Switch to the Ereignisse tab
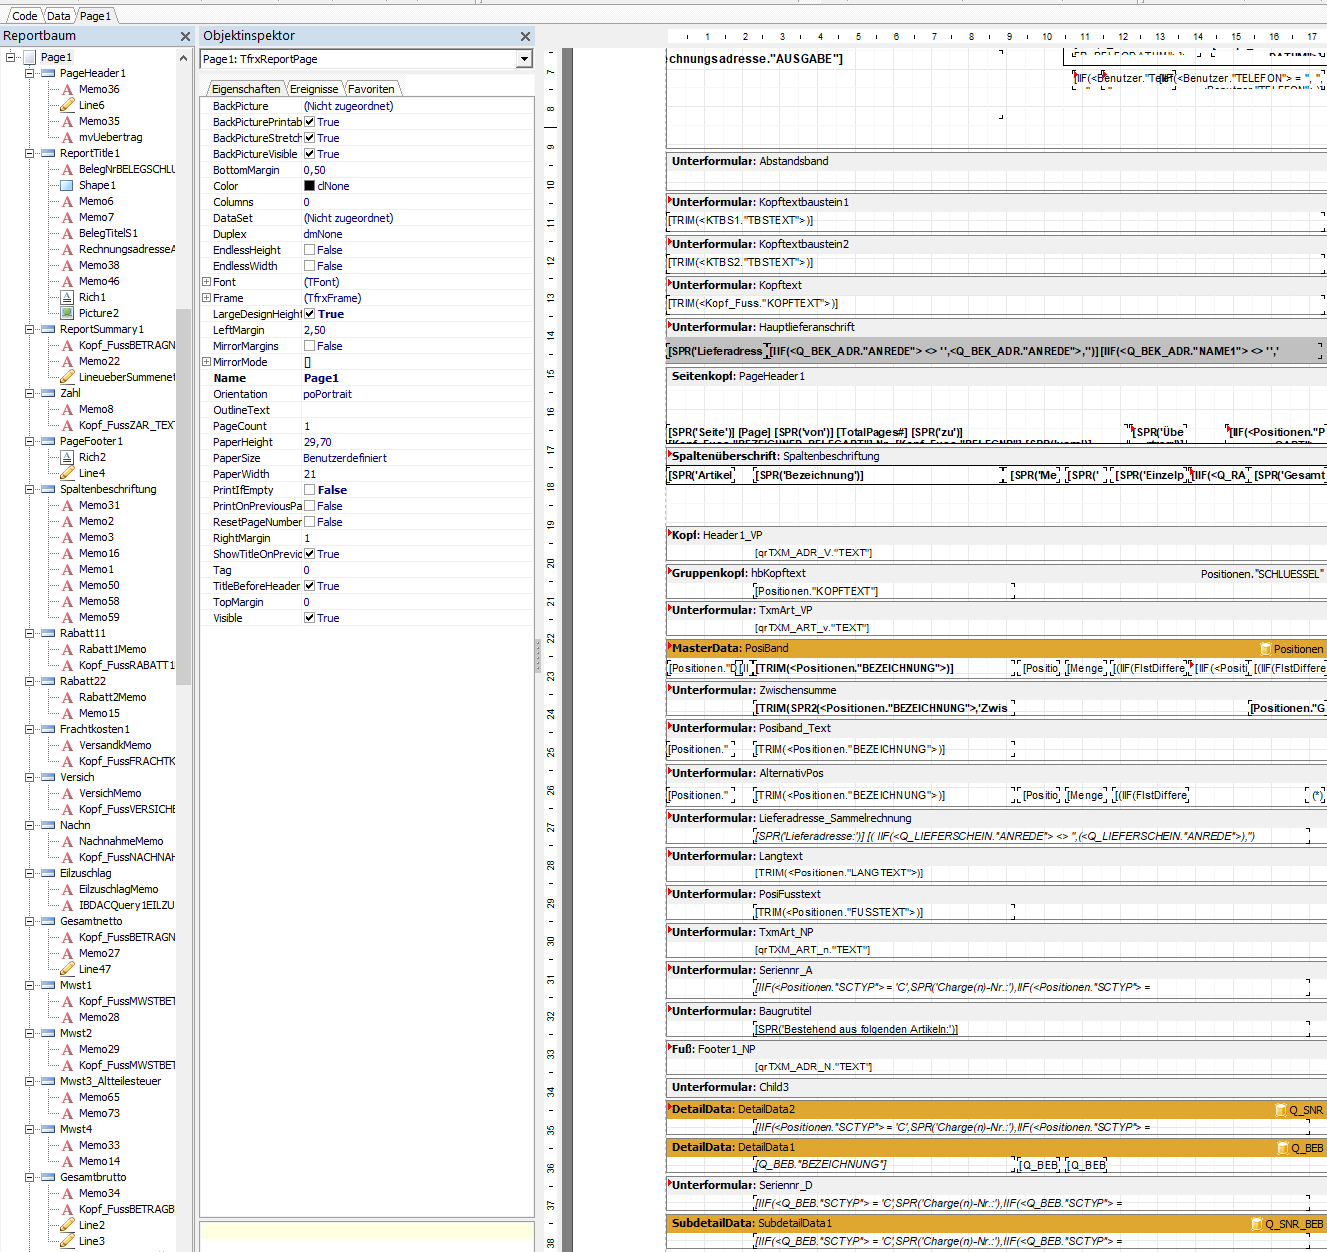Screen dimensions: 1327x1252 click(314, 89)
